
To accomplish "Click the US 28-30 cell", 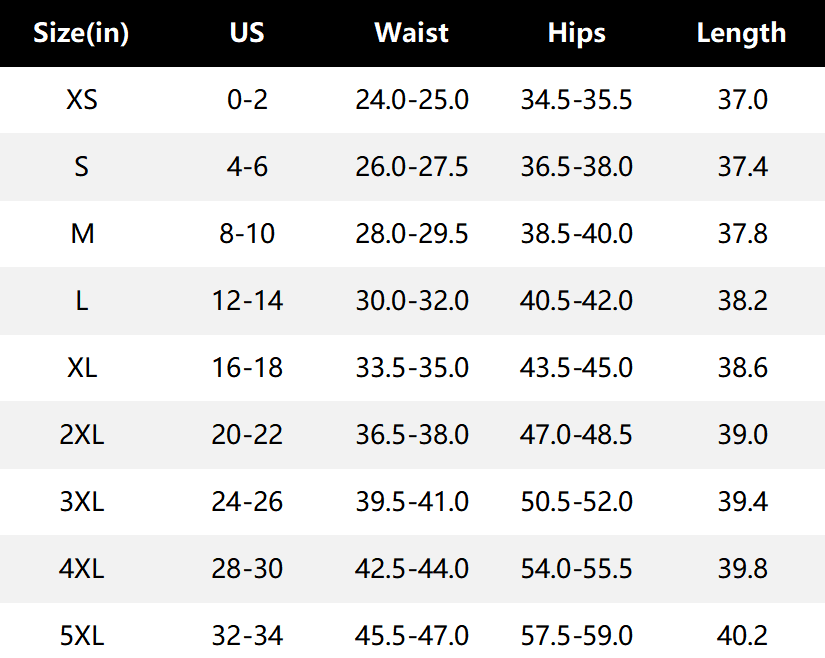I will pos(247,569).
